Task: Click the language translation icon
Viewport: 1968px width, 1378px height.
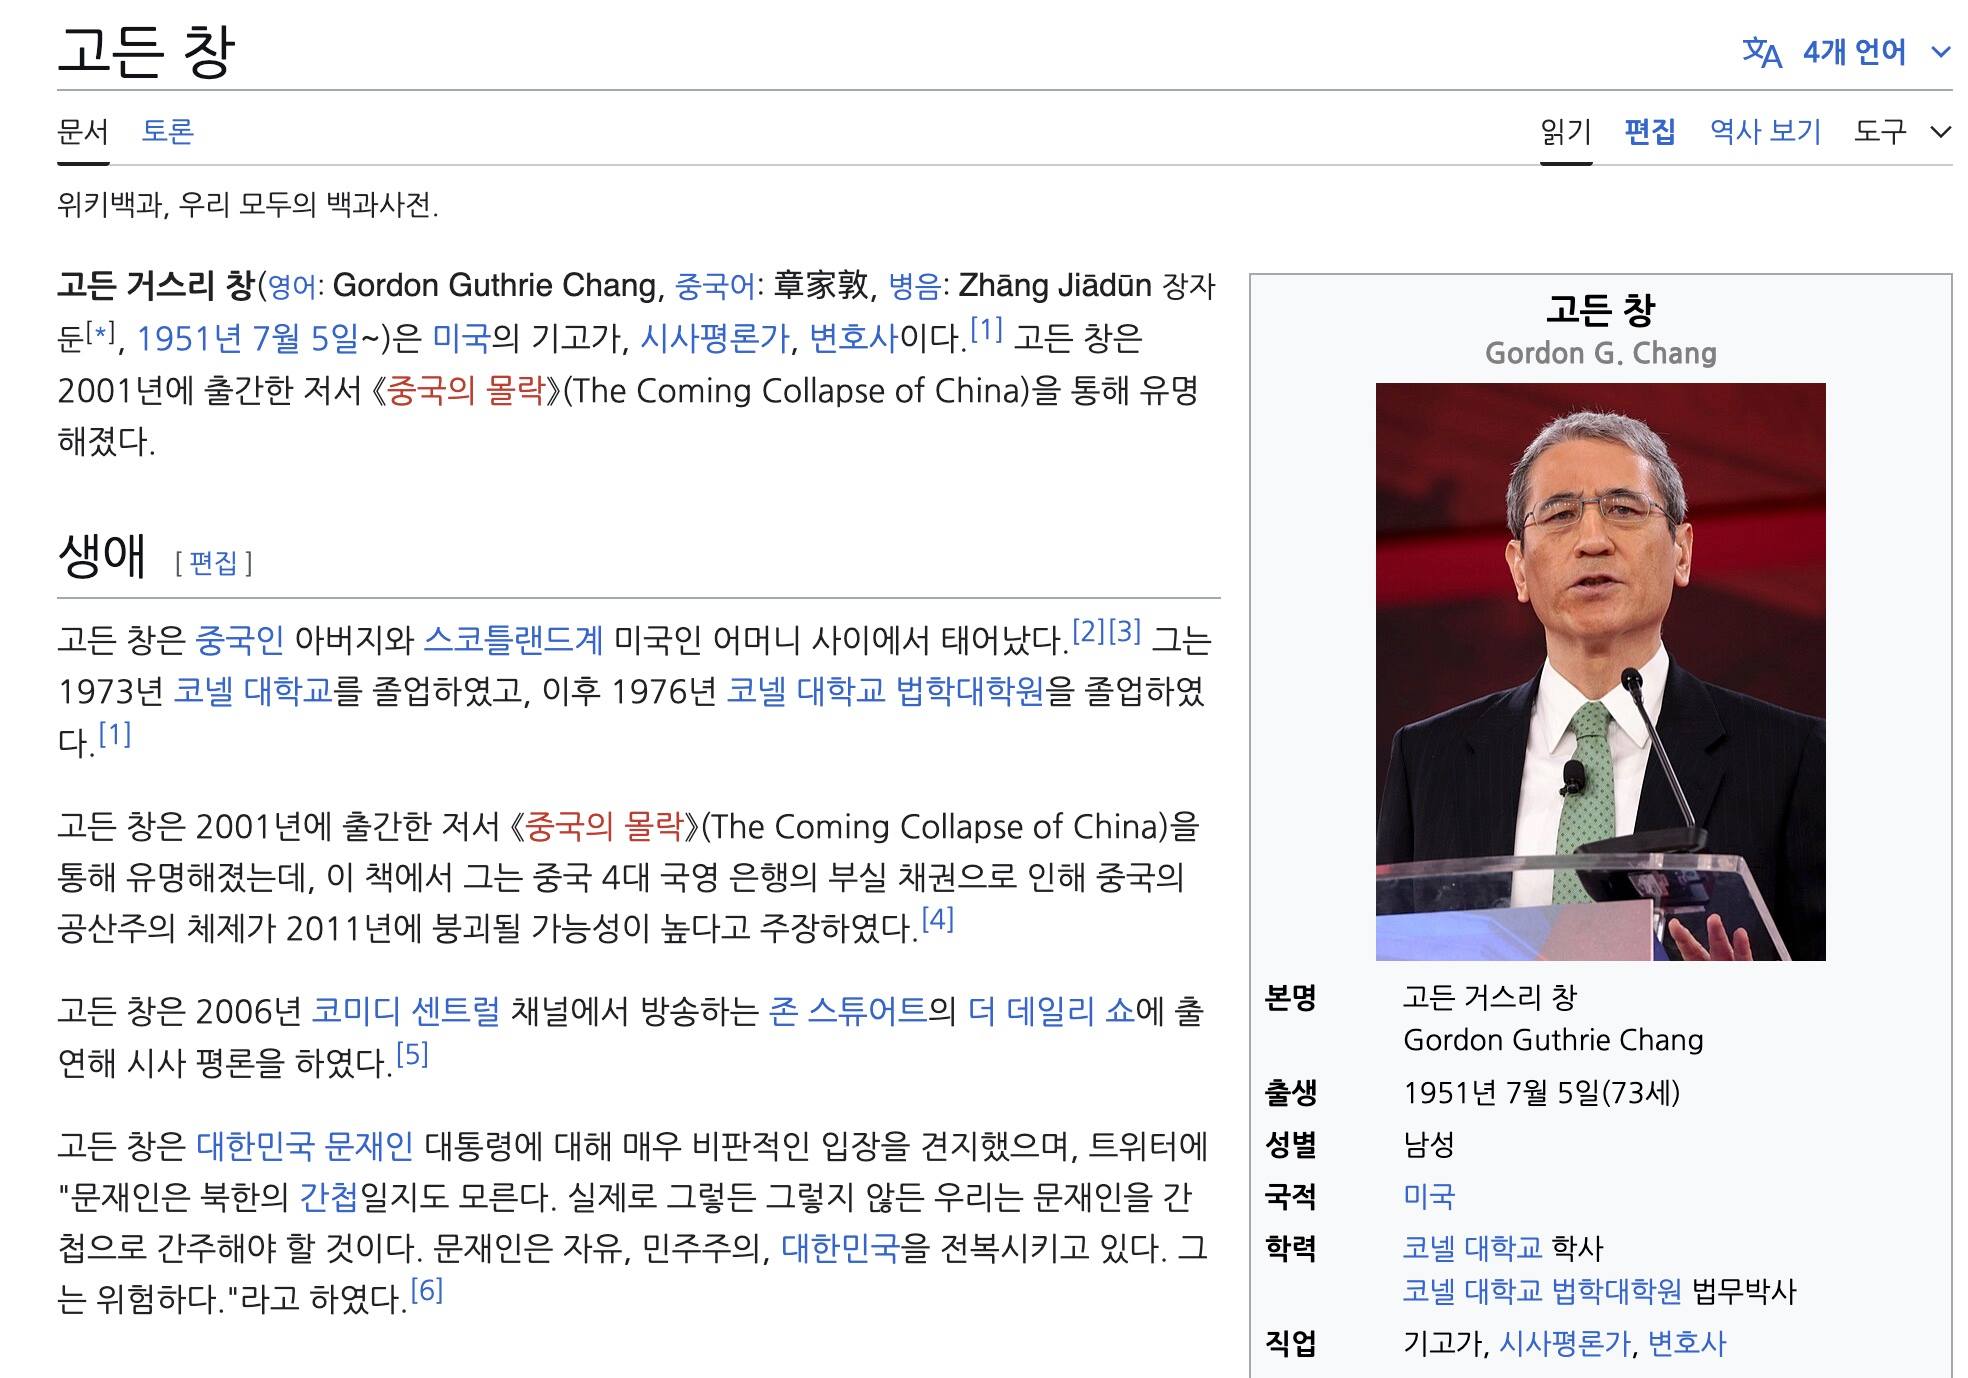Action: tap(1761, 53)
